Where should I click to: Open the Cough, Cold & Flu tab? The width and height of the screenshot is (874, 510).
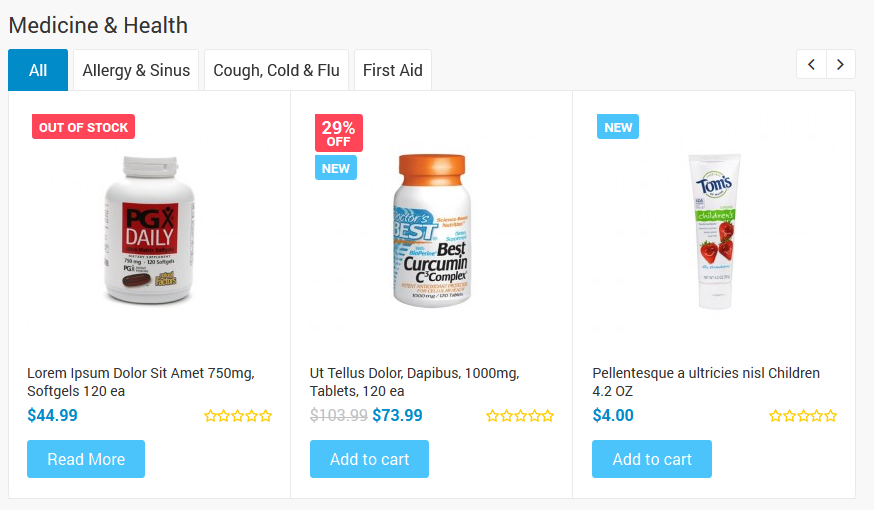276,70
